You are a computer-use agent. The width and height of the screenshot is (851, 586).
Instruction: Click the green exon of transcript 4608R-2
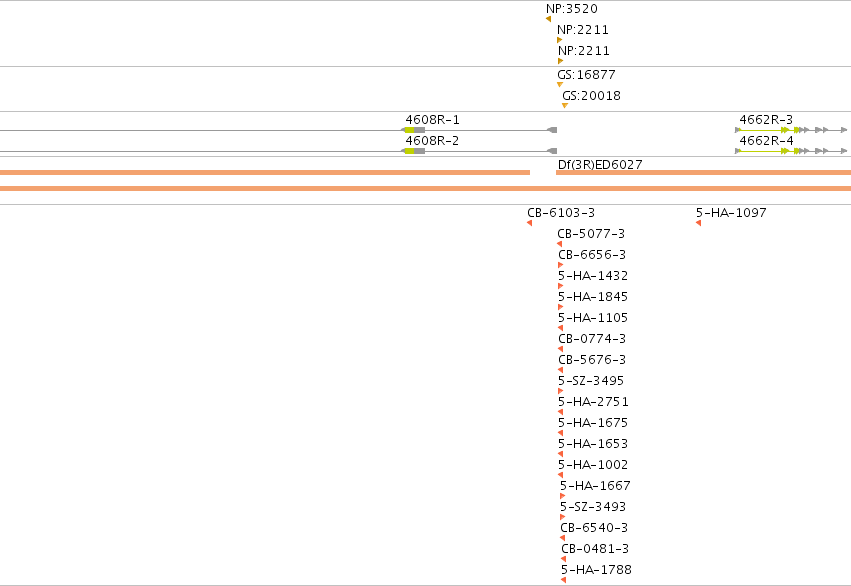pyautogui.click(x=409, y=151)
